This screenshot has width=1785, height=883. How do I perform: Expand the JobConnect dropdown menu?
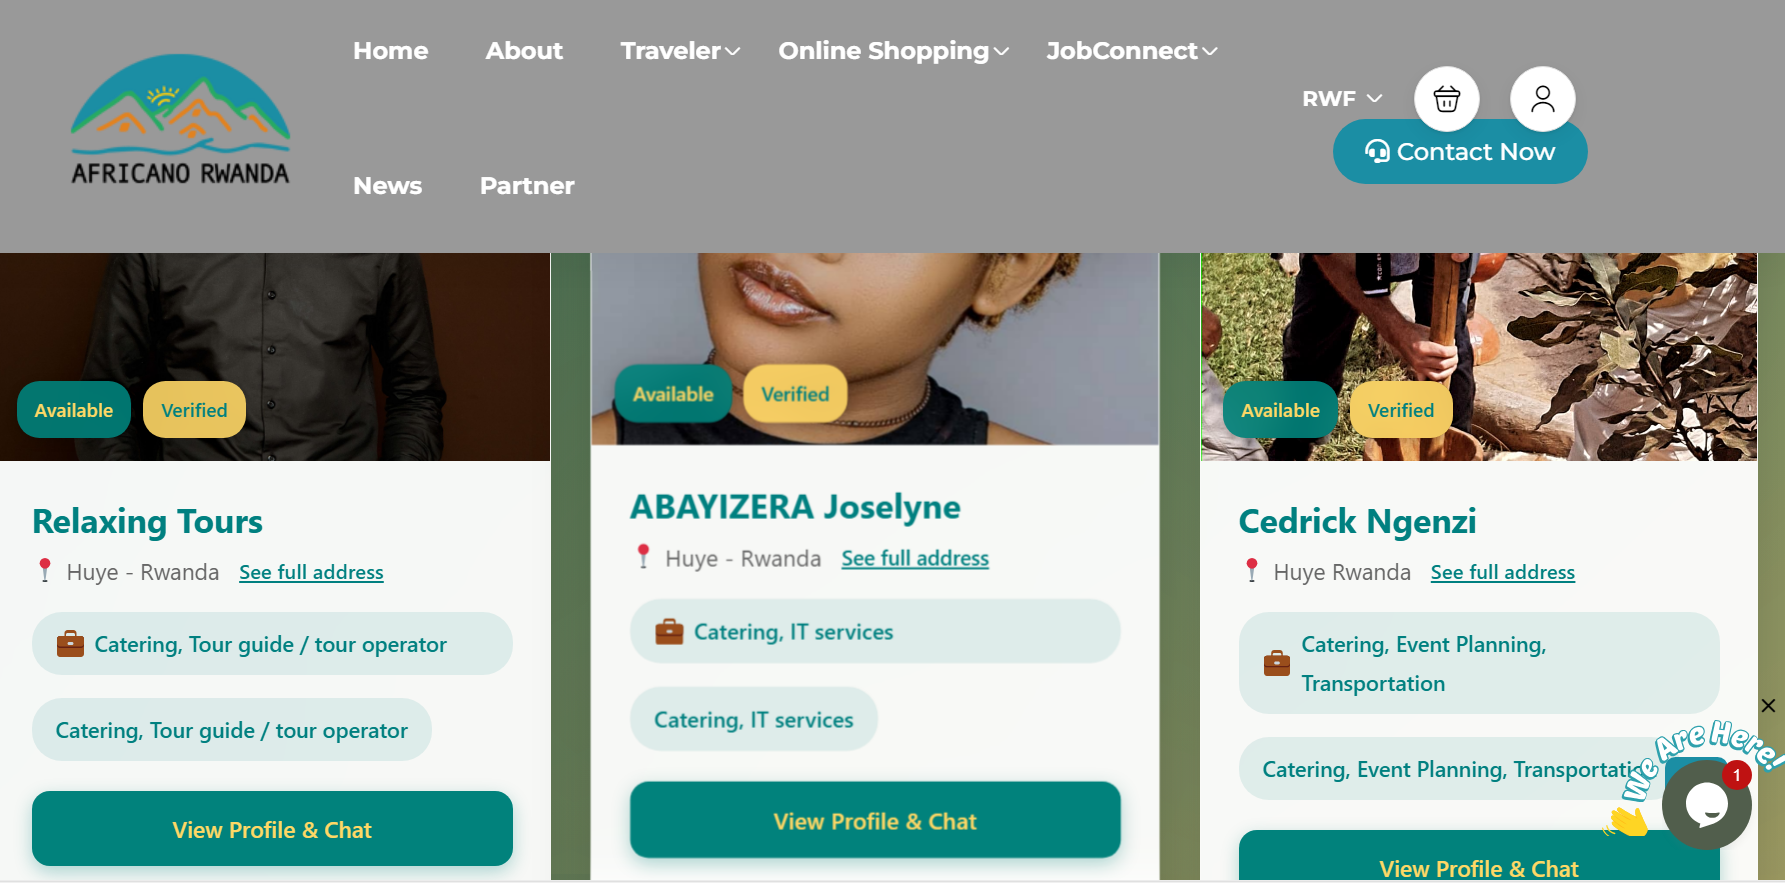pyautogui.click(x=1131, y=51)
